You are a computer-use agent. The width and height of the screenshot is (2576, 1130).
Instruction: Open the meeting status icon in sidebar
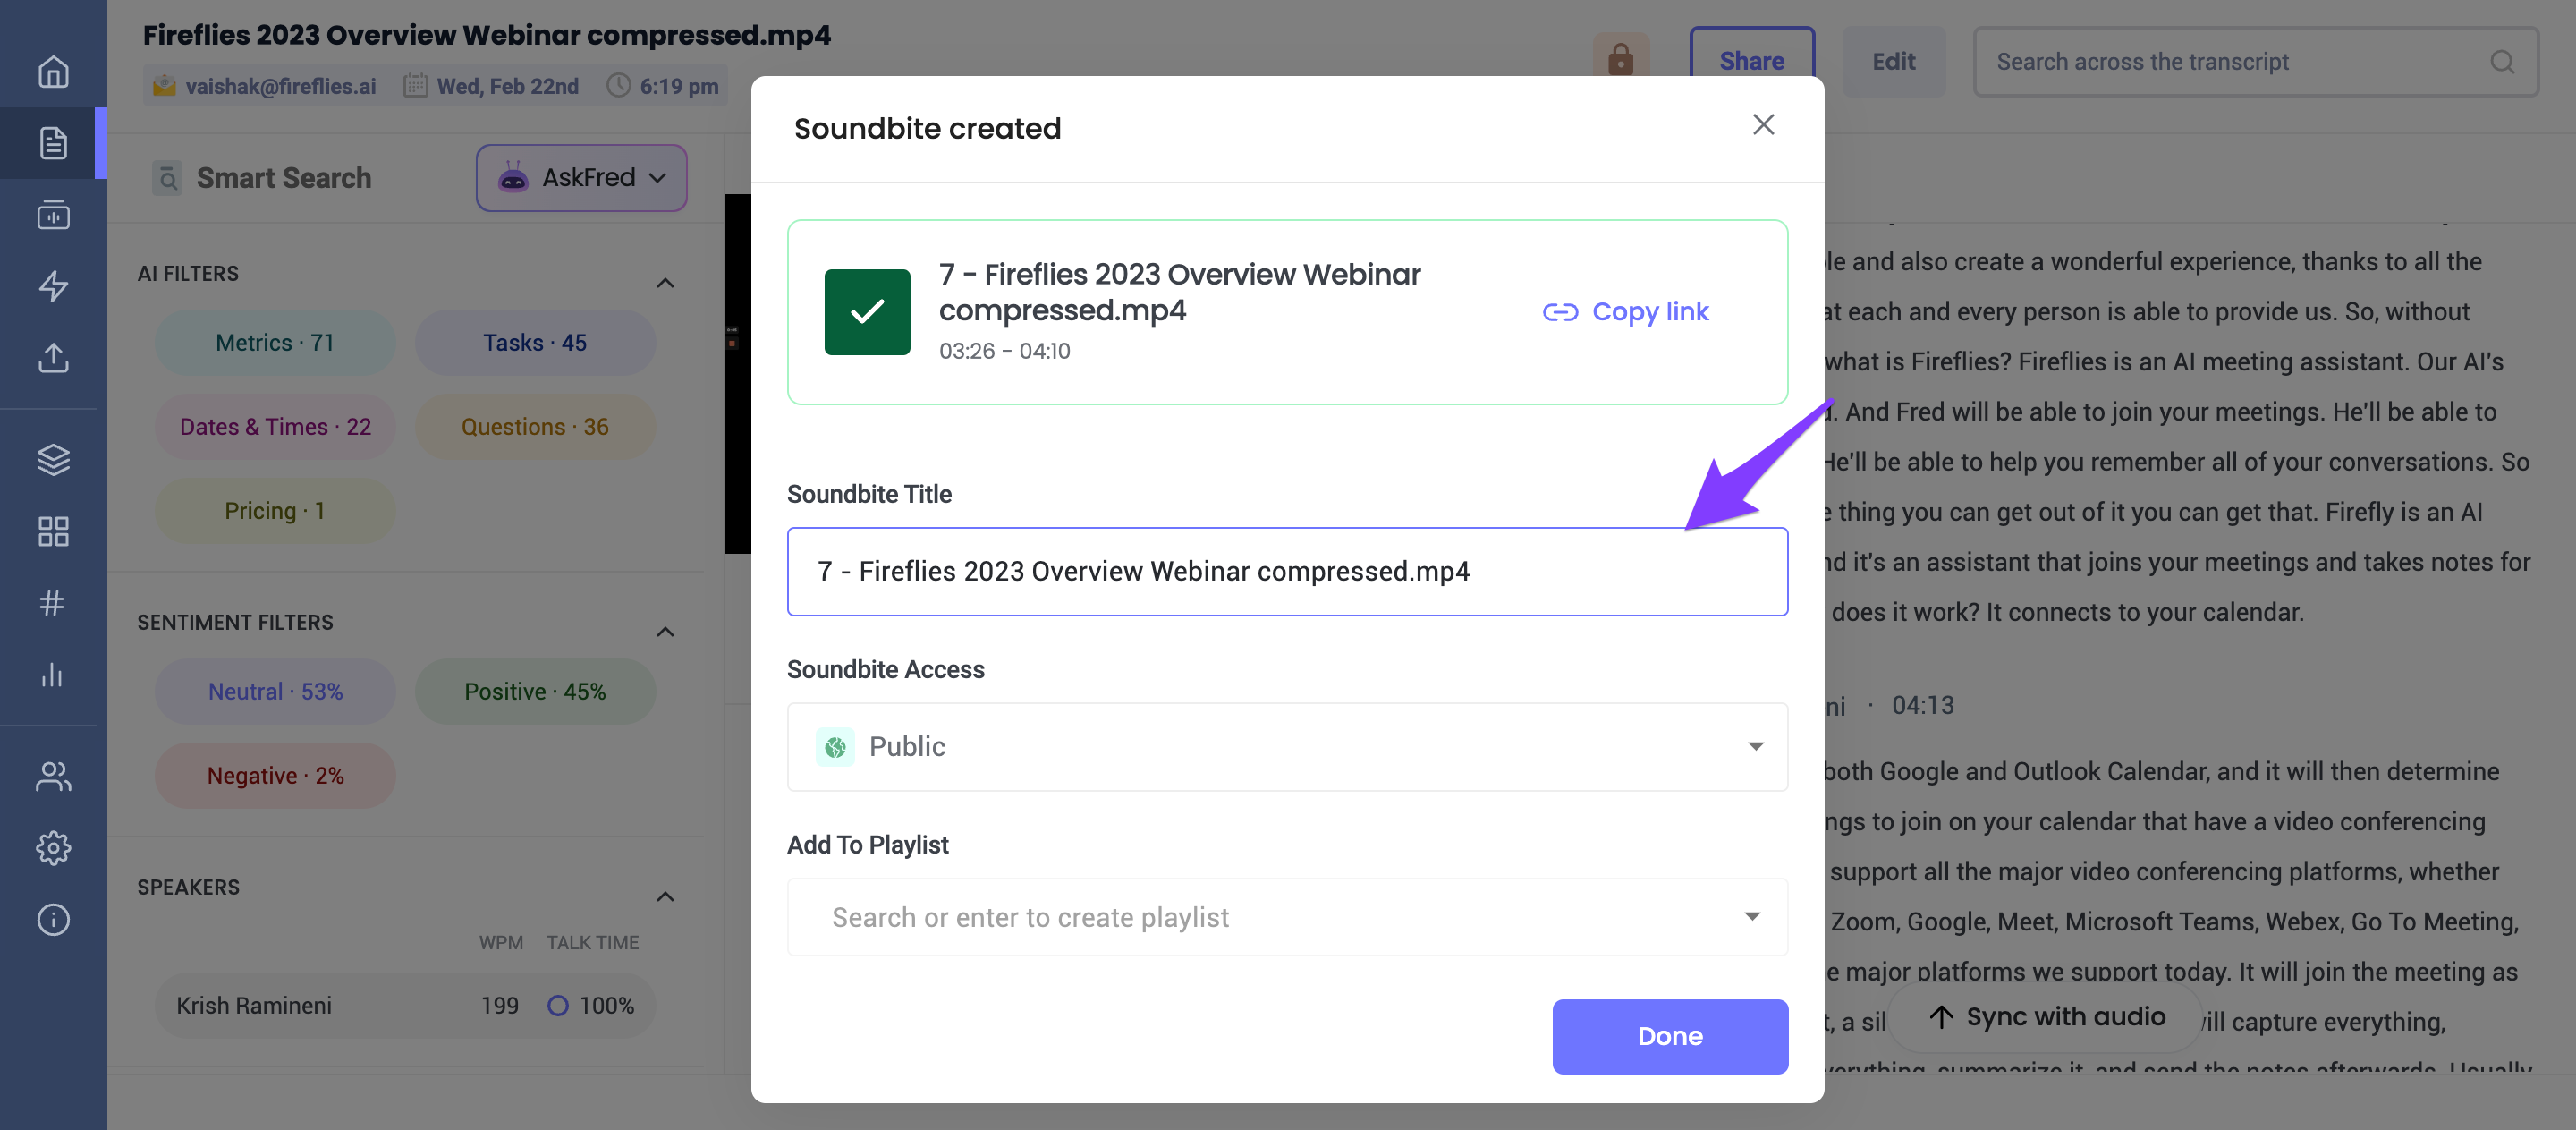(53, 215)
